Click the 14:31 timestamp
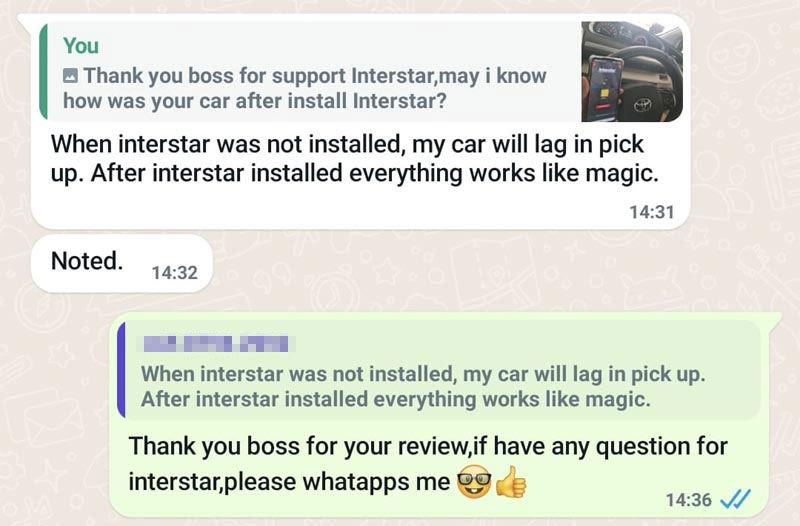 (652, 212)
